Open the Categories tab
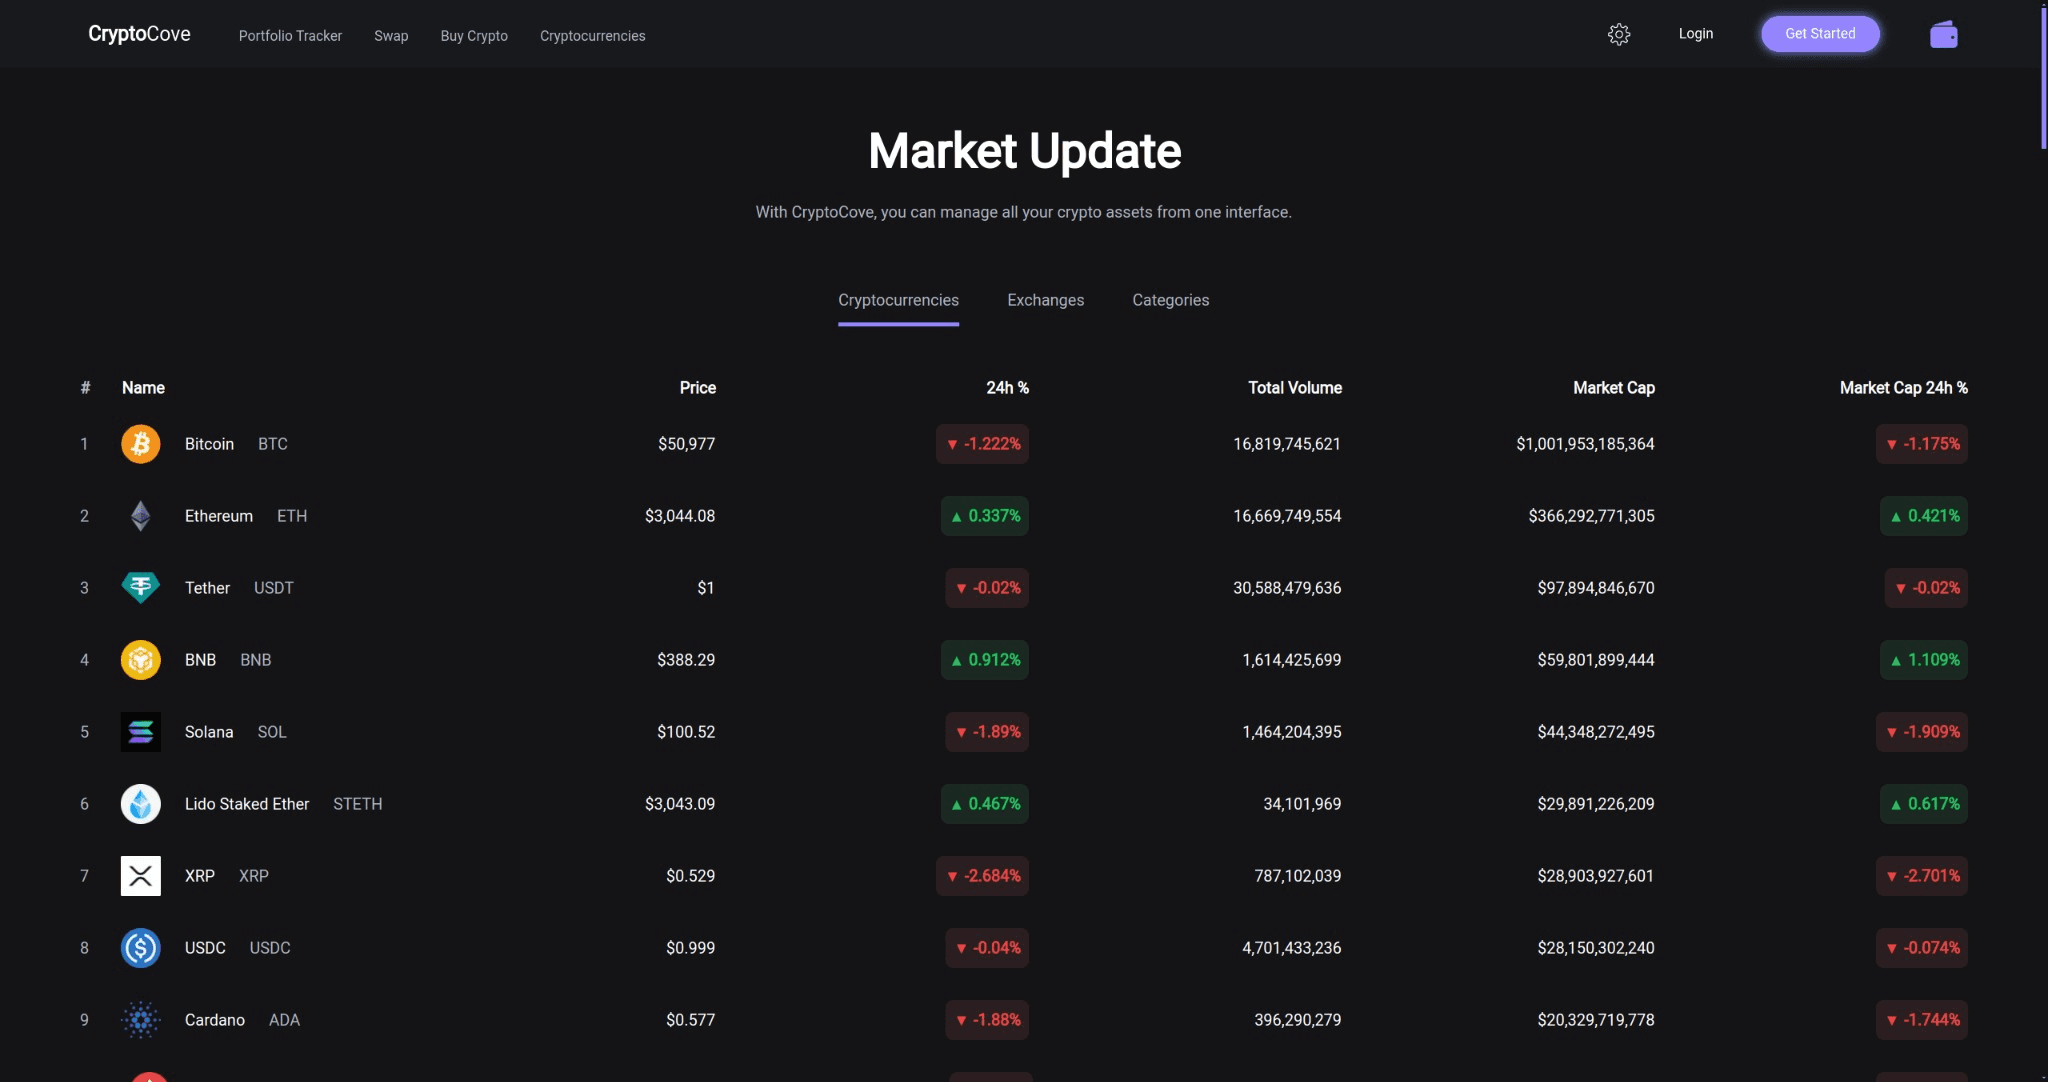The width and height of the screenshot is (2048, 1082). pyautogui.click(x=1170, y=300)
